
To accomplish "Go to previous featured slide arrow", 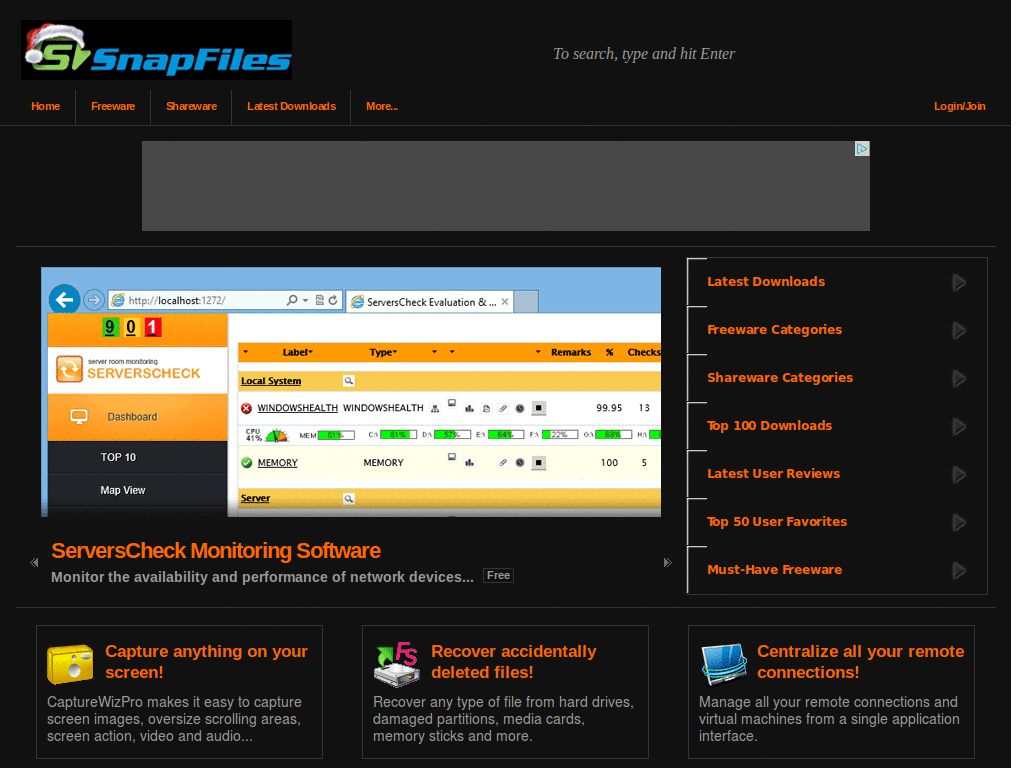I will tap(34, 562).
